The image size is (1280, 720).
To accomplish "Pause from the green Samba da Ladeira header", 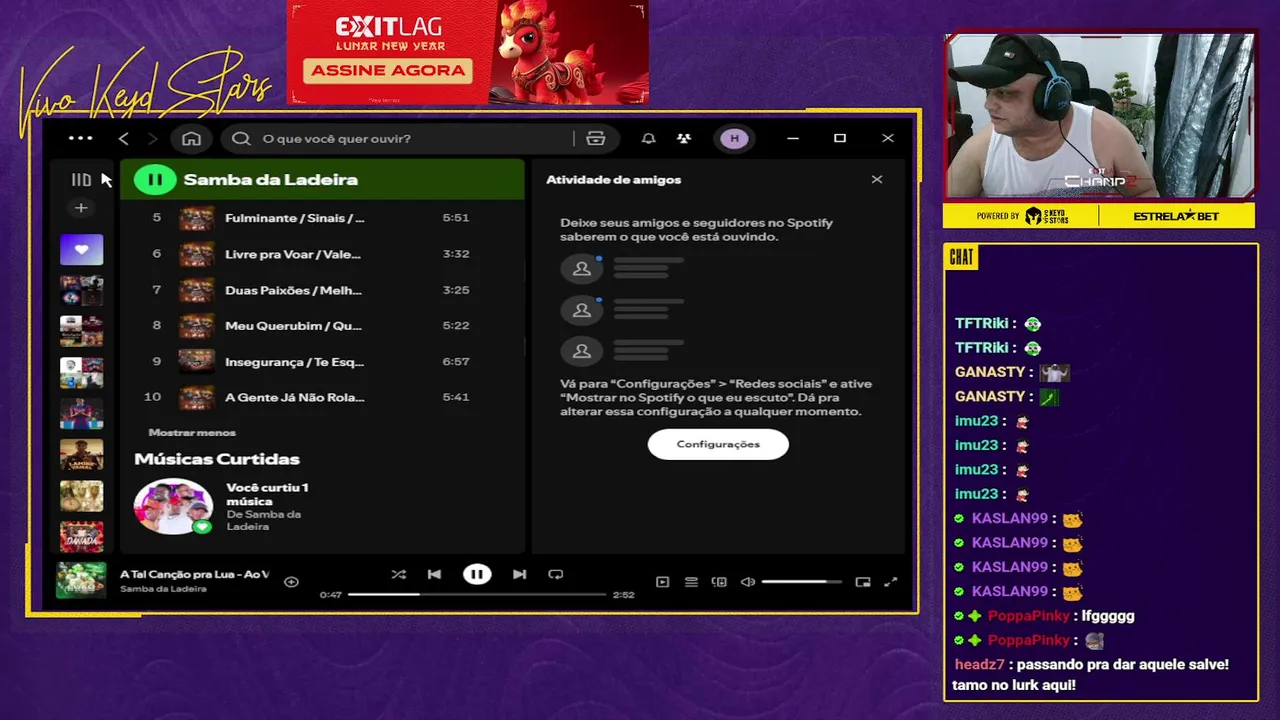I will pyautogui.click(x=155, y=180).
